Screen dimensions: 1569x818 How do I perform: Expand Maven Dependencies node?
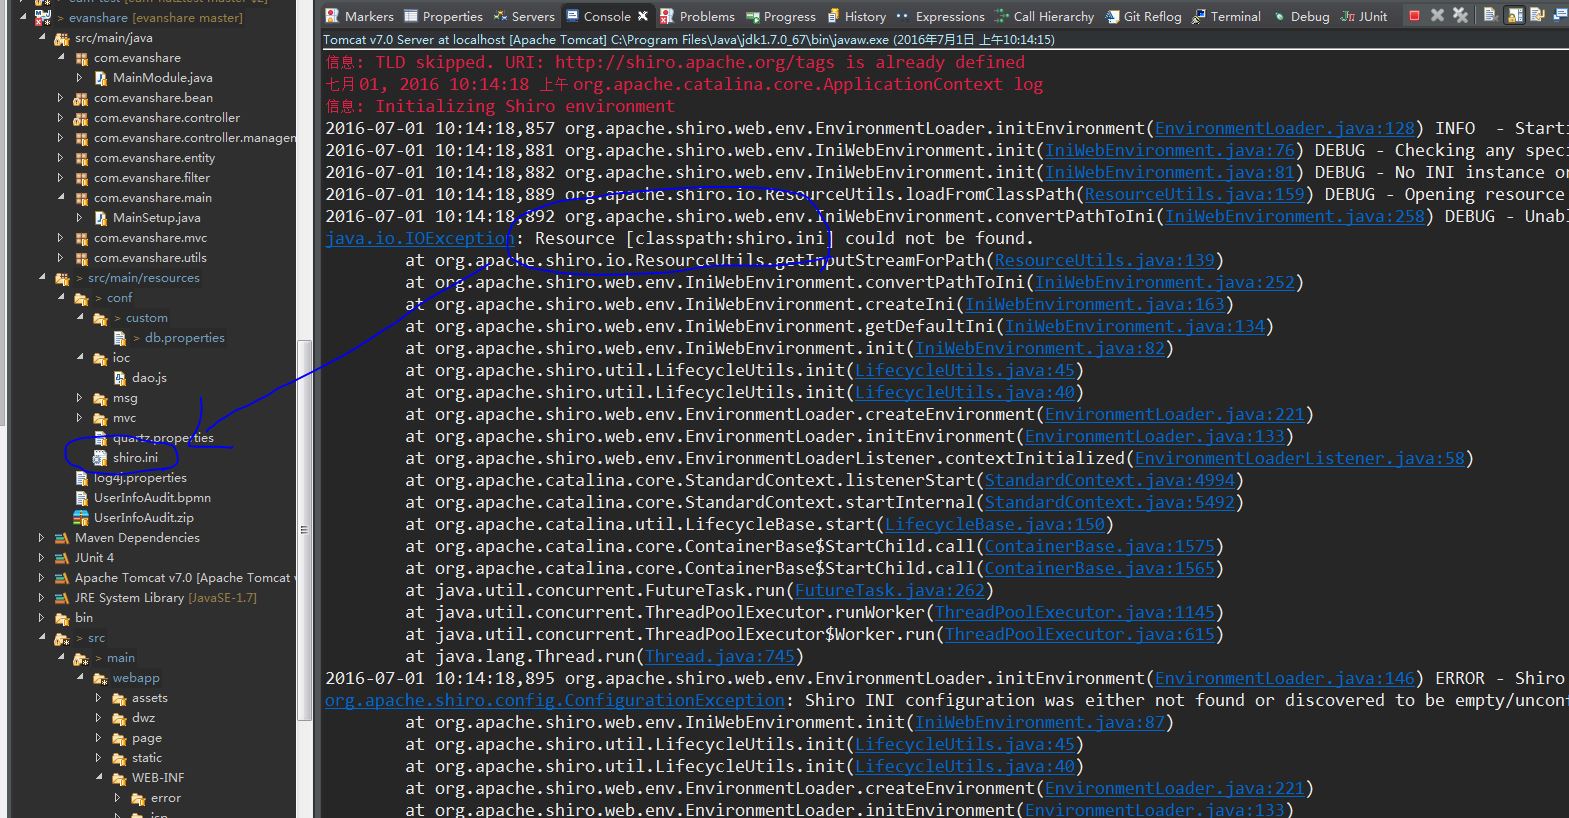point(42,538)
